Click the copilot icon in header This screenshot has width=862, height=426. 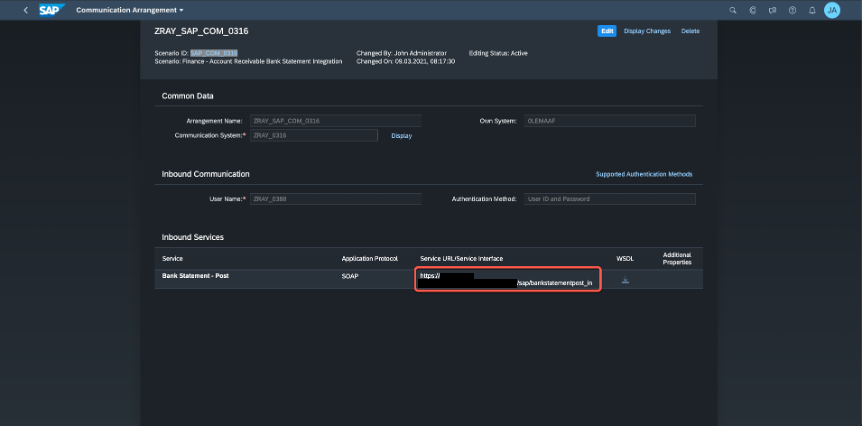(752, 10)
